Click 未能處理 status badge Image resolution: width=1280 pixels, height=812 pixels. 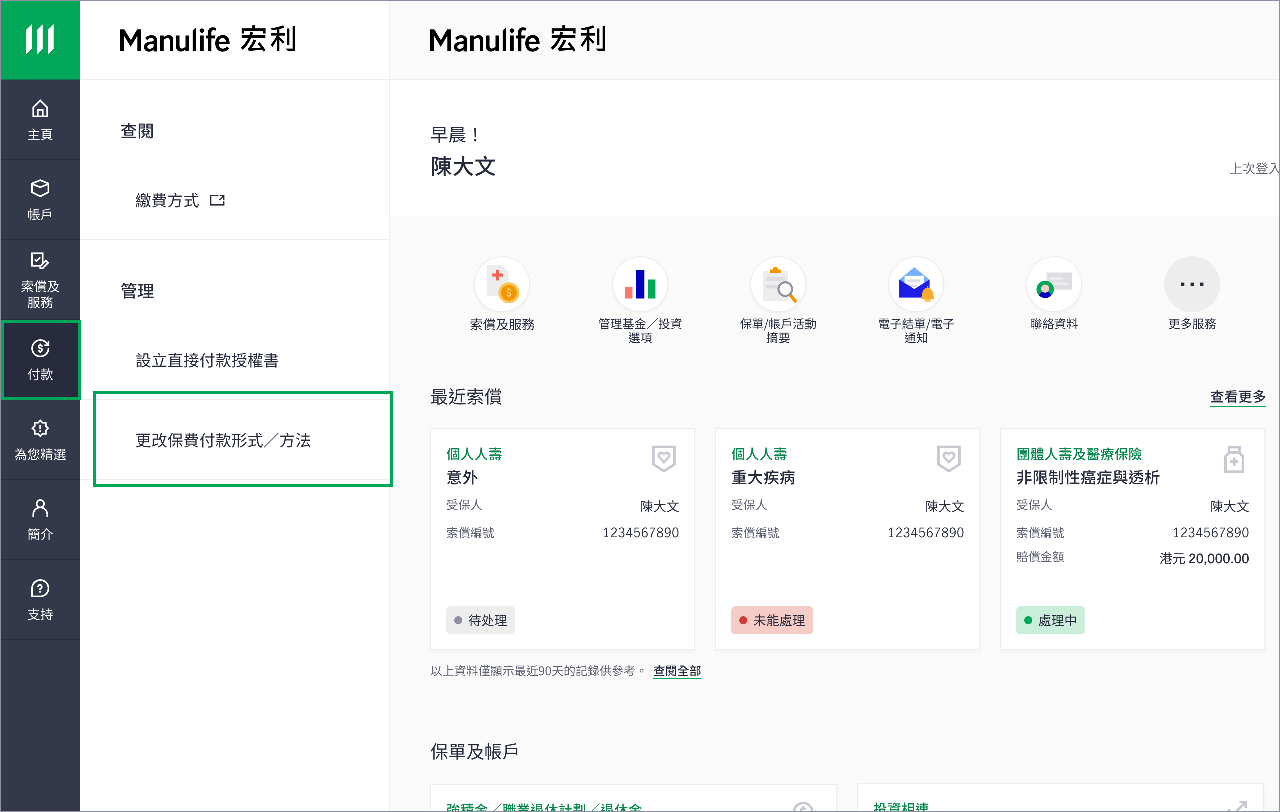tap(772, 620)
